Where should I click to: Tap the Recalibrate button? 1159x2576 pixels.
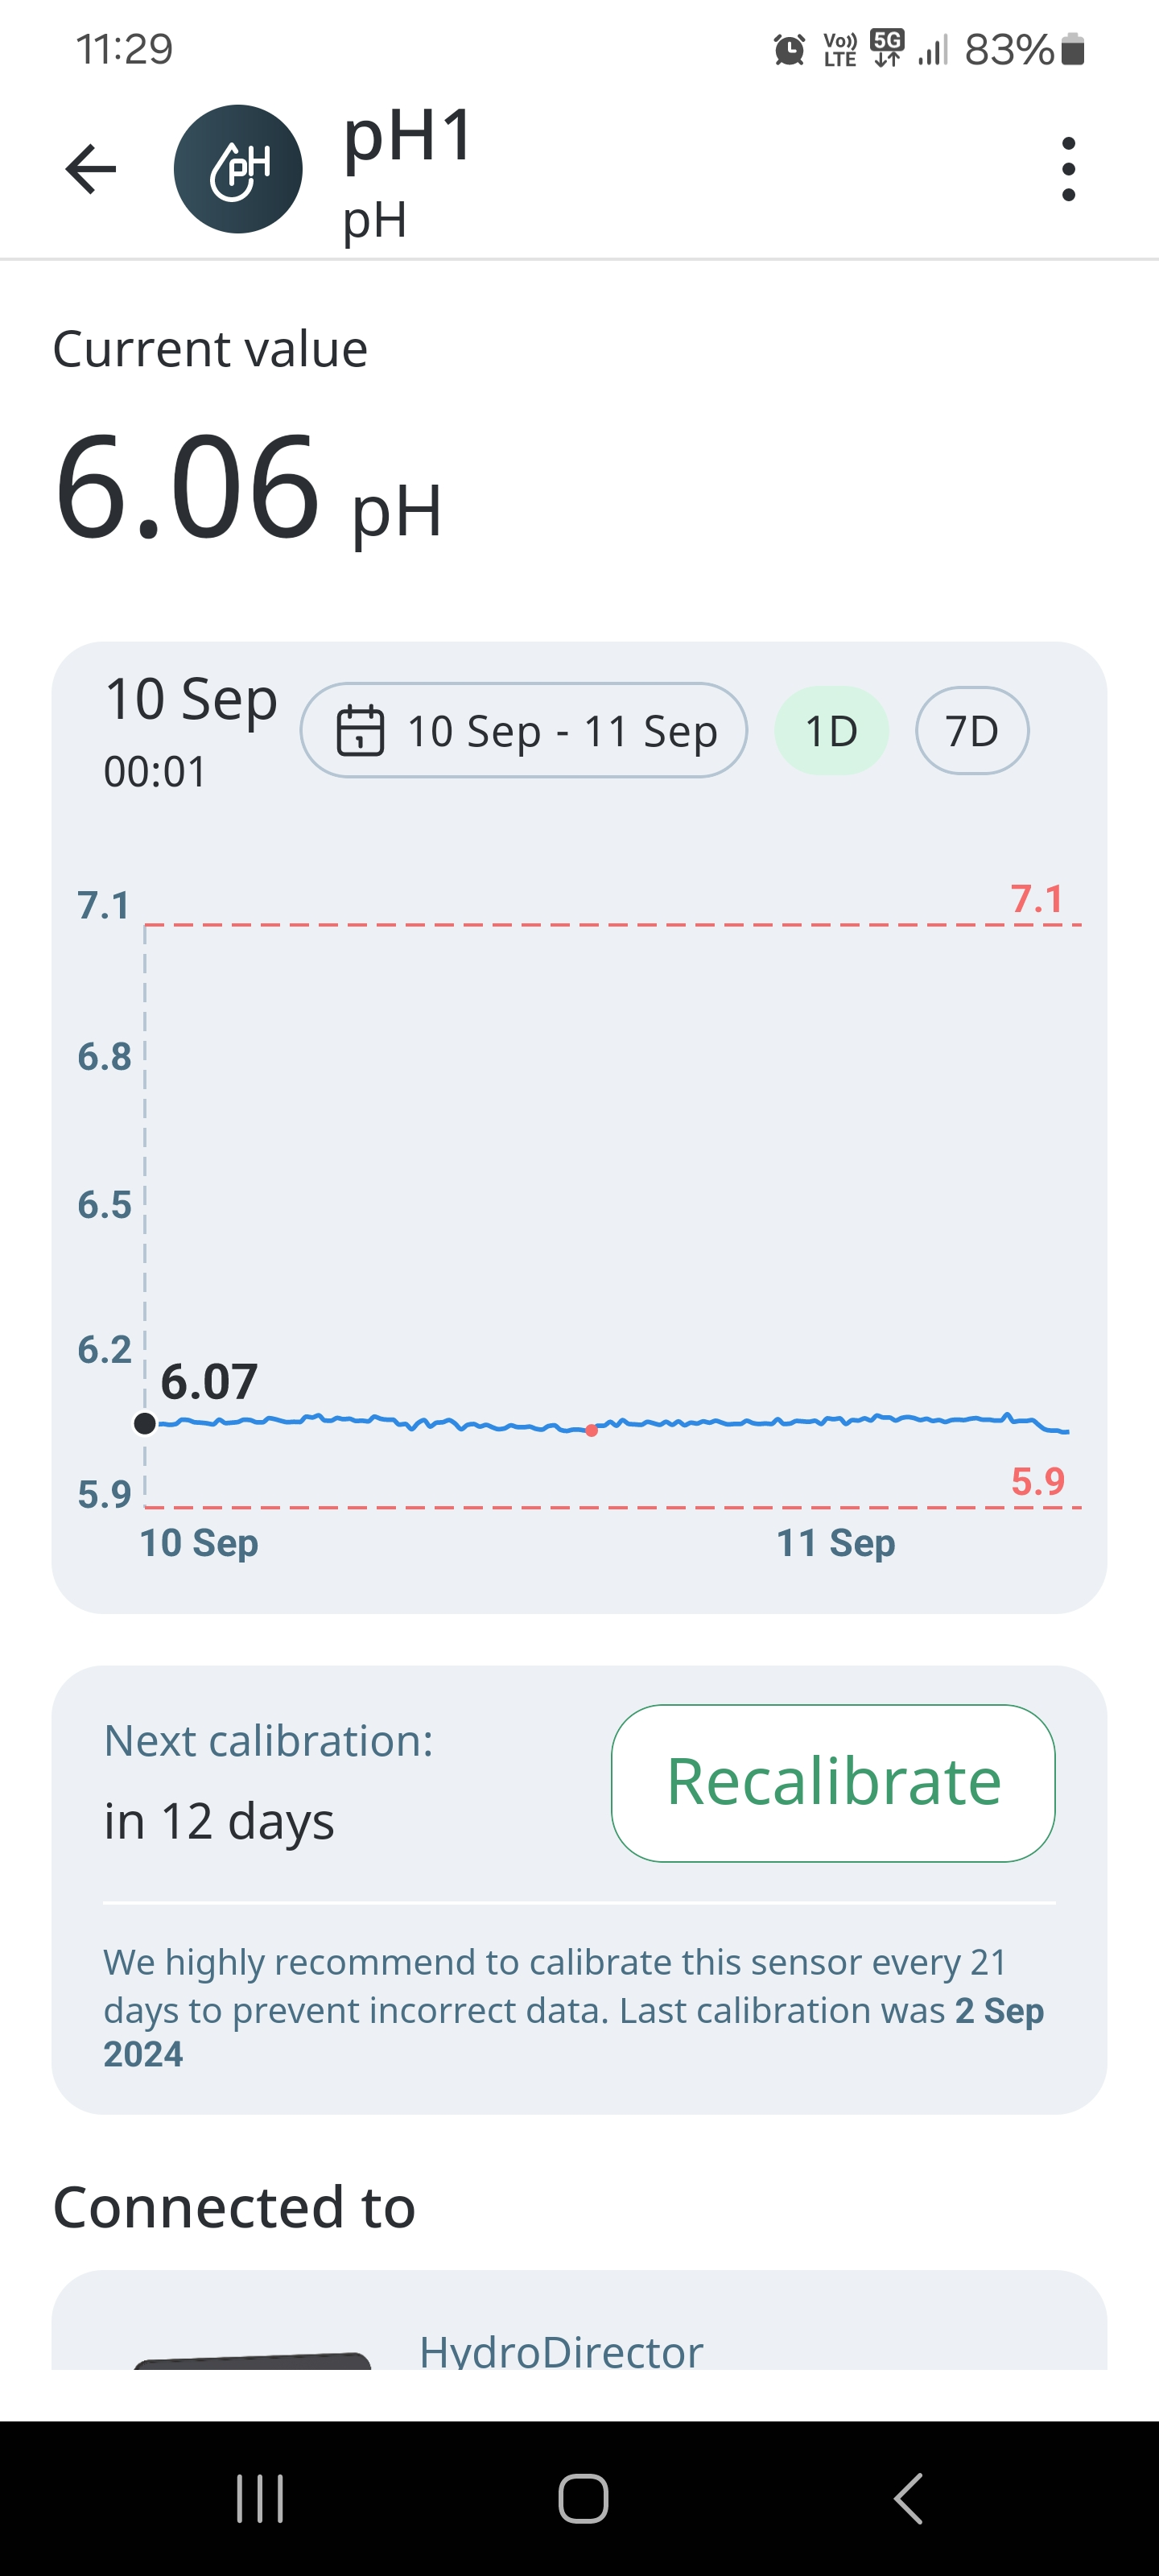833,1783
